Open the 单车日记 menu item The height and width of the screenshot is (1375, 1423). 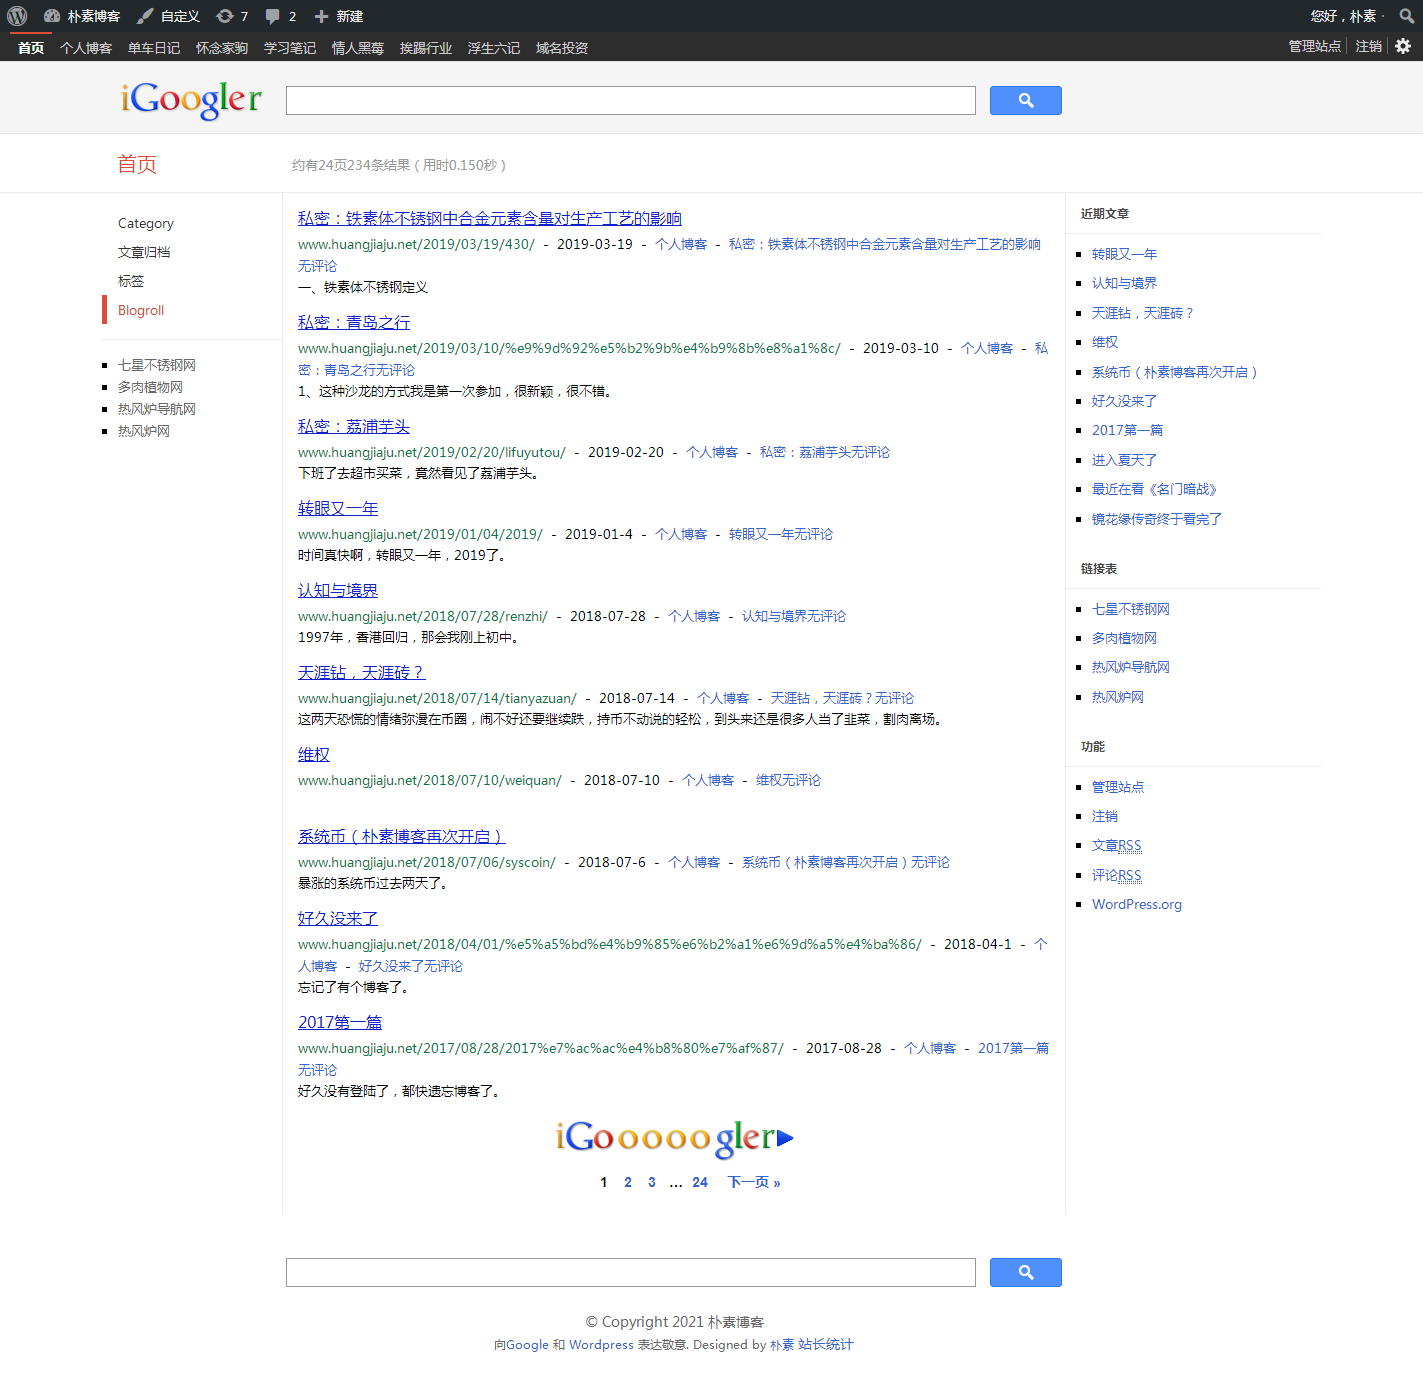coord(154,48)
